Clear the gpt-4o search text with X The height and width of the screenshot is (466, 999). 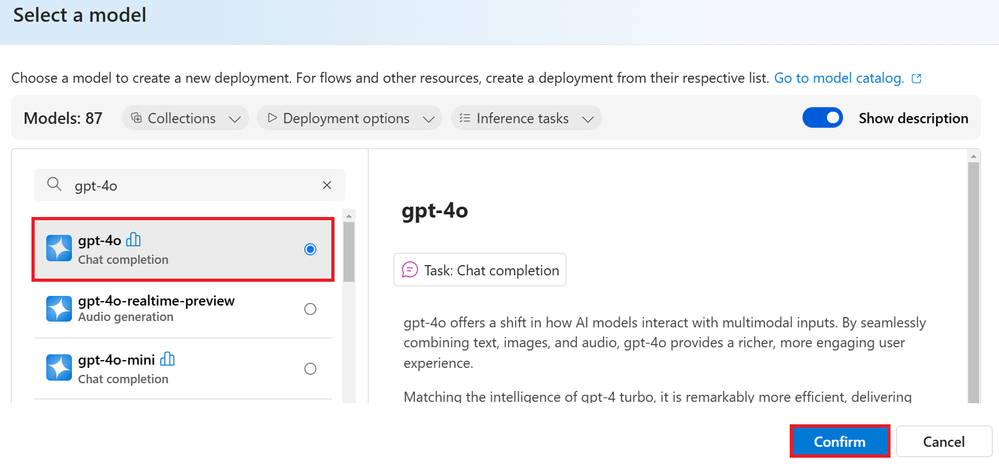[327, 185]
